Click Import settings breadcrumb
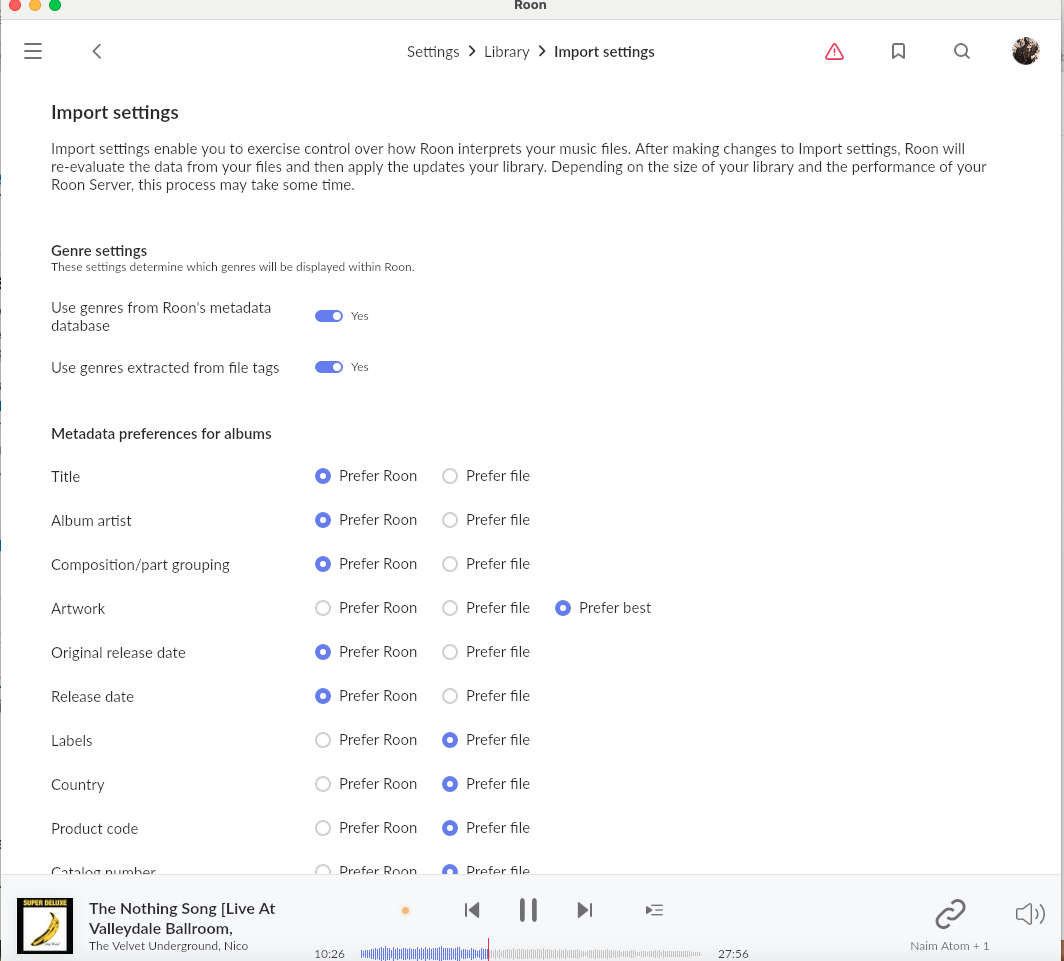Viewport: 1064px width, 961px height. coord(604,52)
